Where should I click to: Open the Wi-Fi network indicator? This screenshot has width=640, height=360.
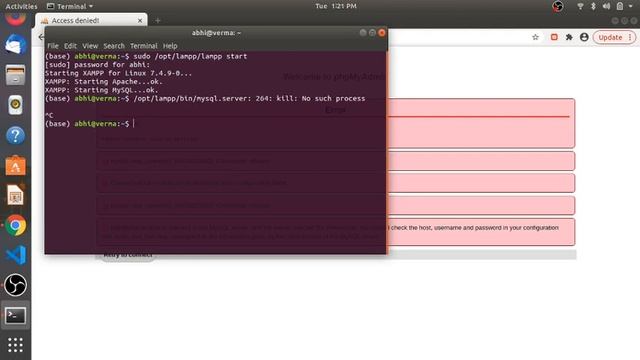(x=580, y=6)
